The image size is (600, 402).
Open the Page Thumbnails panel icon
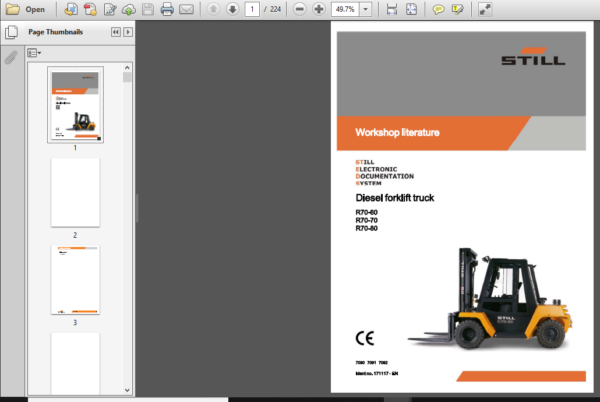[x=11, y=32]
